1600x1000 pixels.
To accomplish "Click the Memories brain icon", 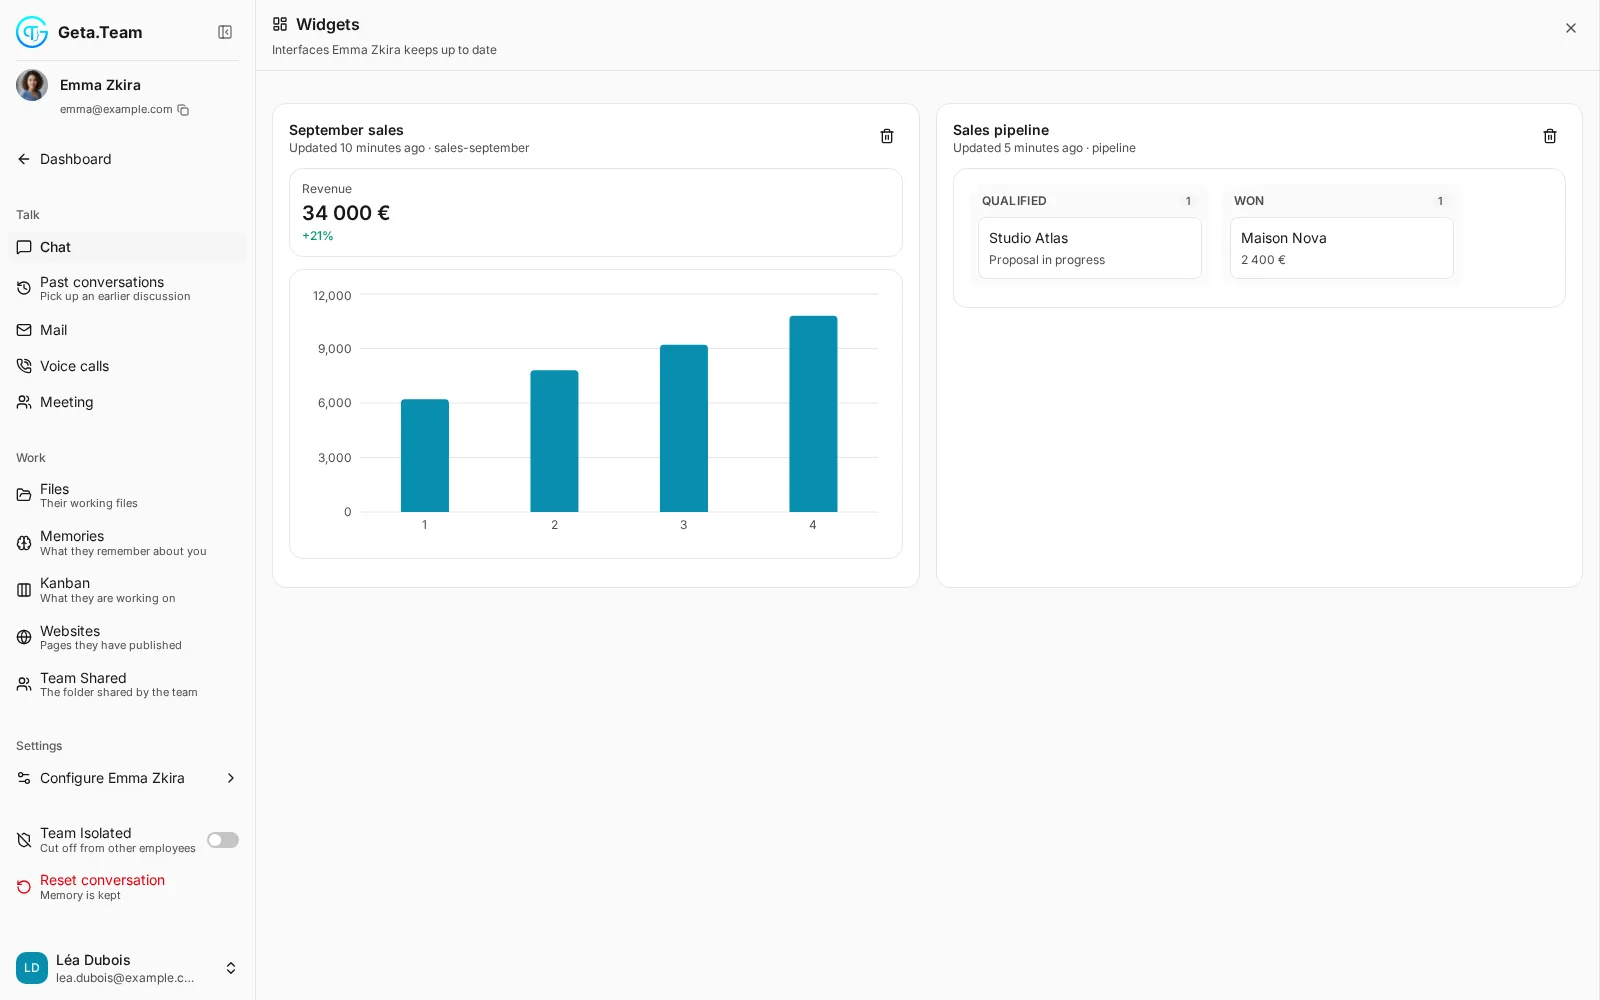I will point(24,543).
